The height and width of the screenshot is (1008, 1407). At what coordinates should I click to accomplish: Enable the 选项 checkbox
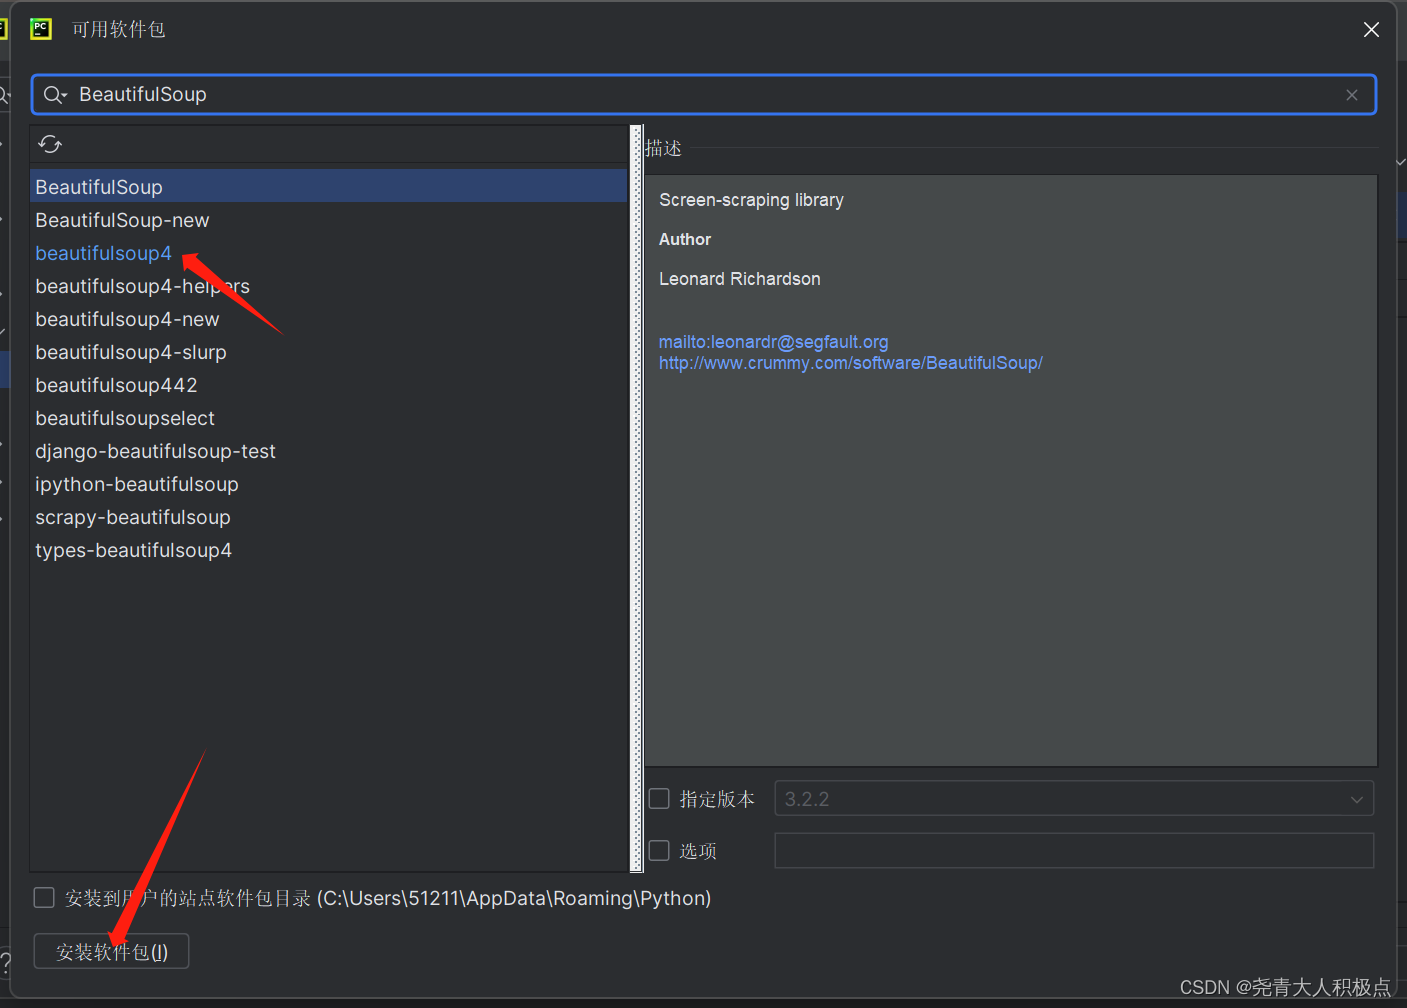pyautogui.click(x=659, y=851)
